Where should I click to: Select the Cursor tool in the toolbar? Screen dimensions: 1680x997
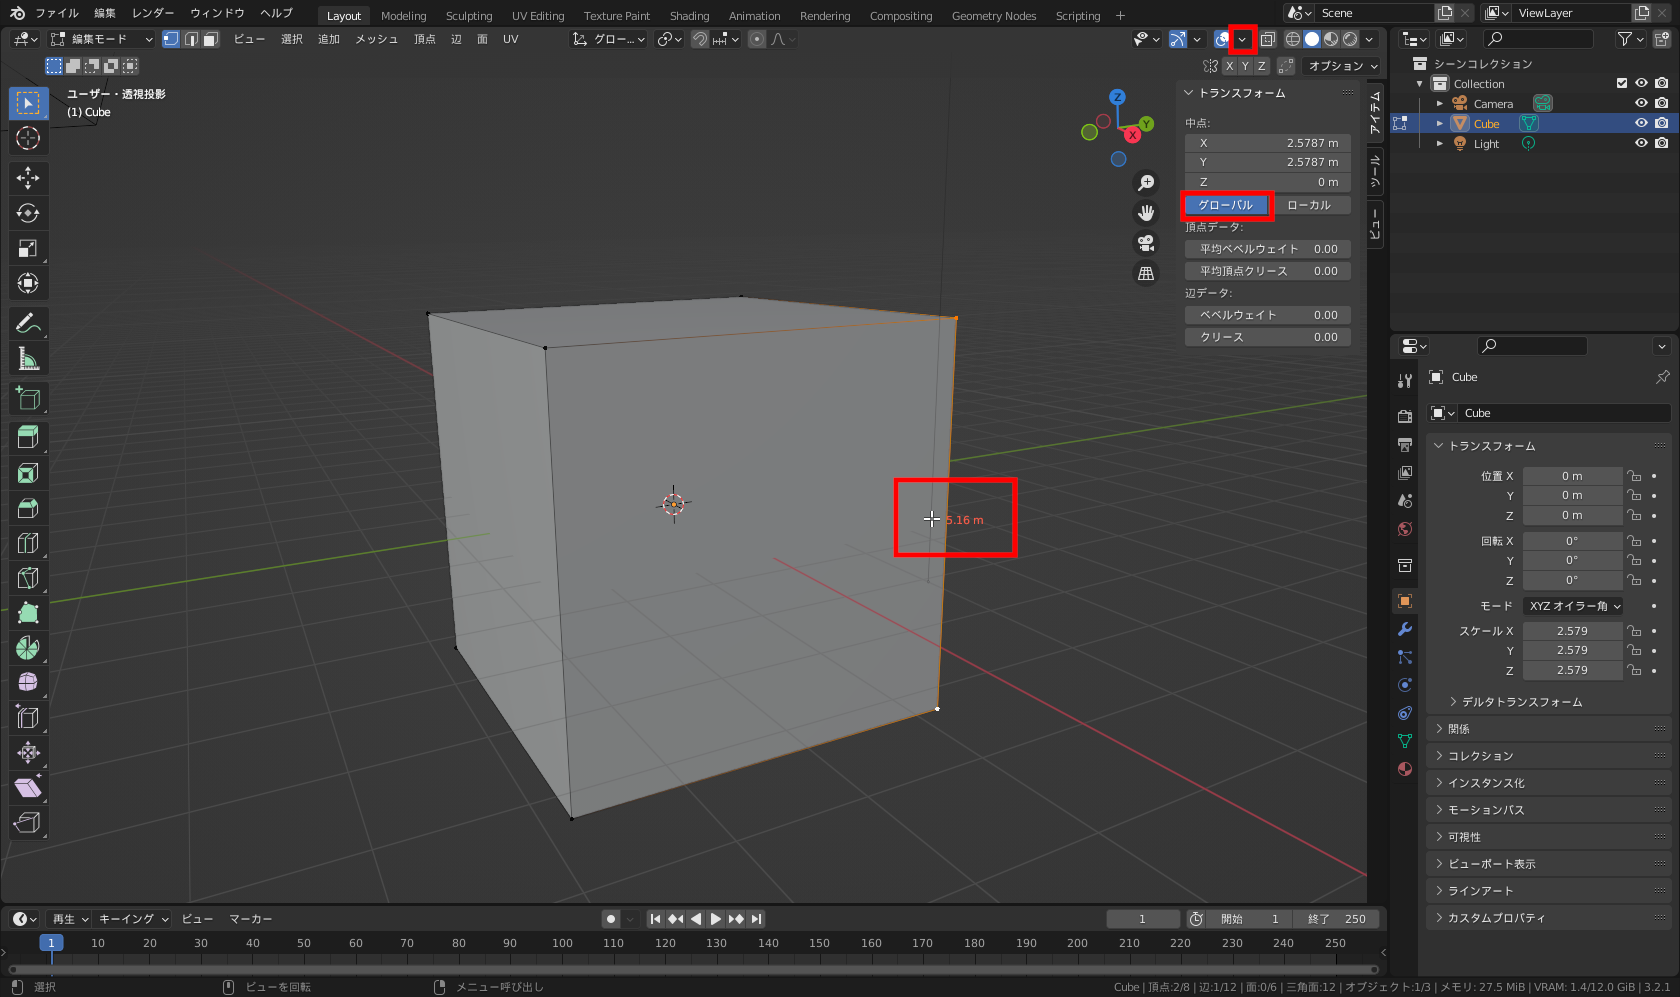coord(28,138)
